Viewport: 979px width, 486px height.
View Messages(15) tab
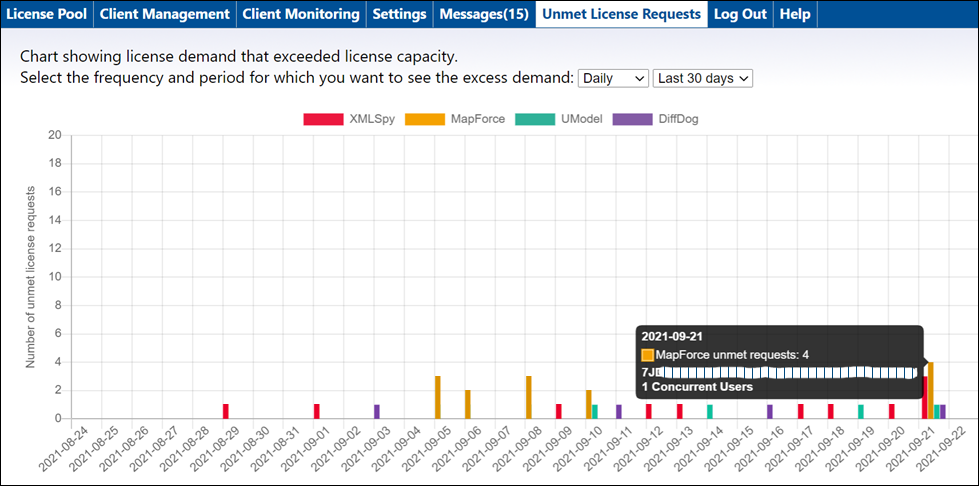tap(484, 14)
